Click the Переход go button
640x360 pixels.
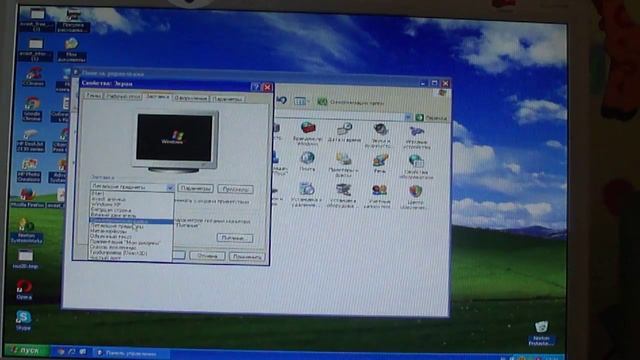431,118
